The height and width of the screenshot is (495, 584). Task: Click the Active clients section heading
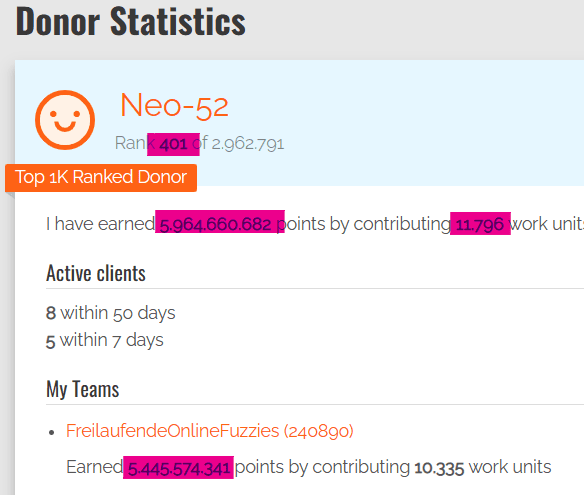[x=96, y=273]
